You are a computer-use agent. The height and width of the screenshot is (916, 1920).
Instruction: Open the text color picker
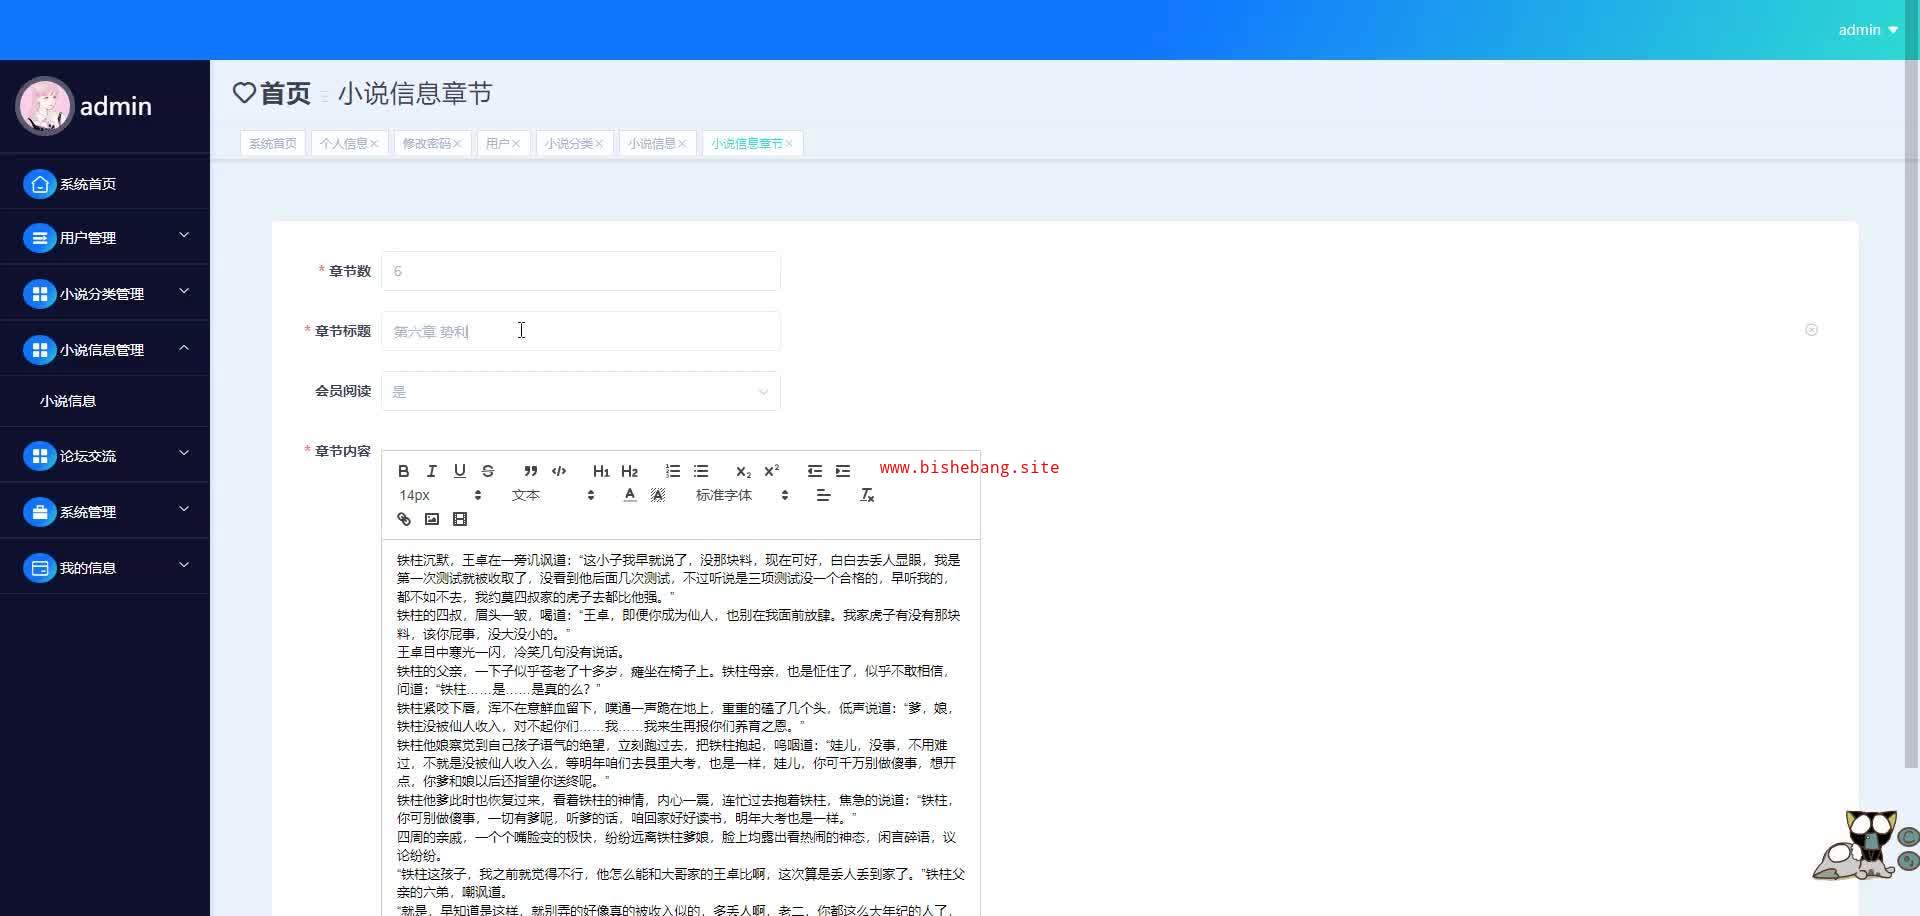click(x=630, y=495)
